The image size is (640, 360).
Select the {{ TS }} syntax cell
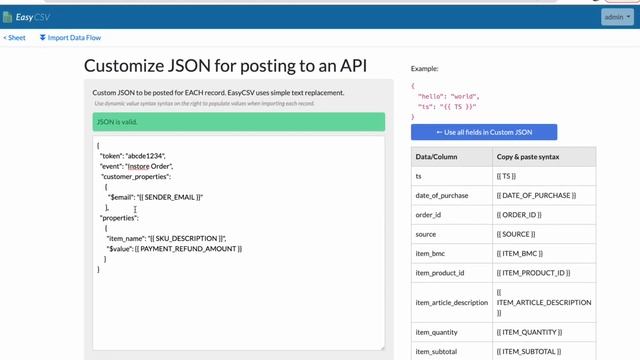[544, 176]
